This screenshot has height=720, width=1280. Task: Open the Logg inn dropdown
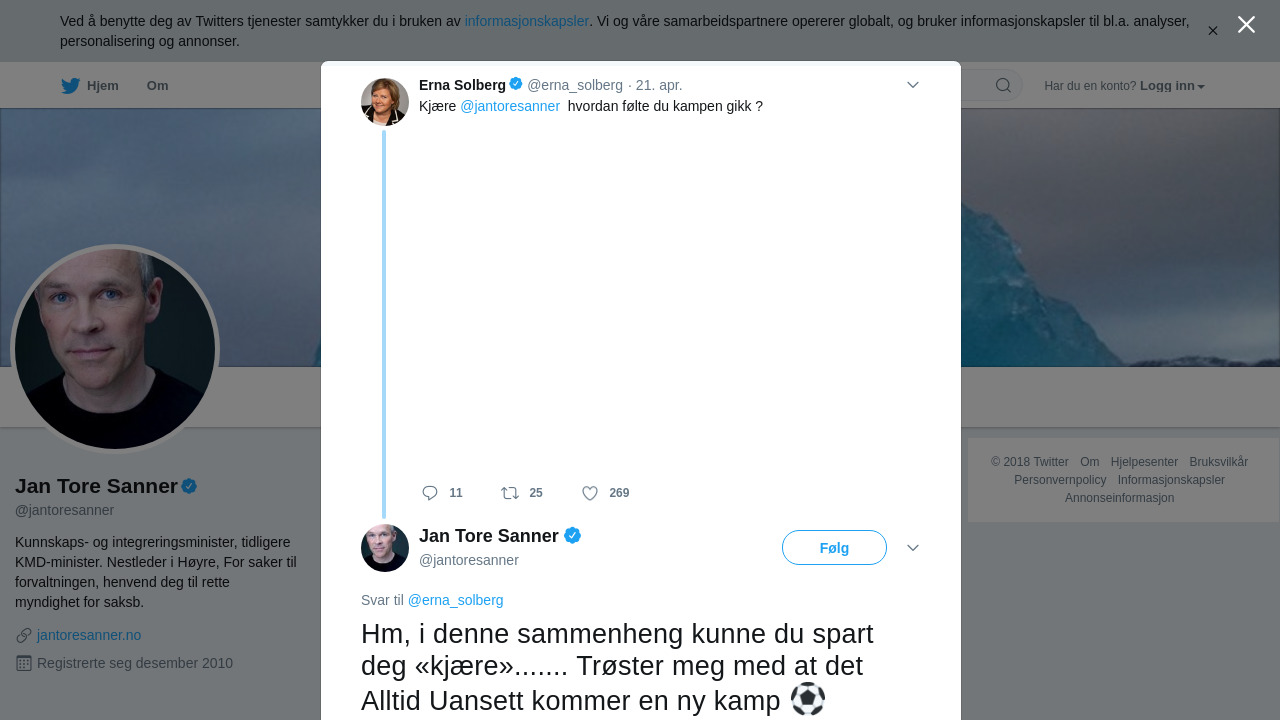(1172, 86)
